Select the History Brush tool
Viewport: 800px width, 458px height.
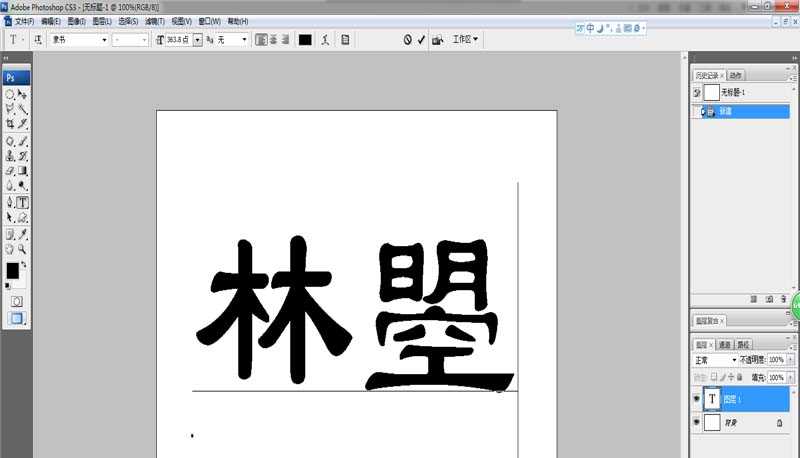pyautogui.click(x=22, y=156)
